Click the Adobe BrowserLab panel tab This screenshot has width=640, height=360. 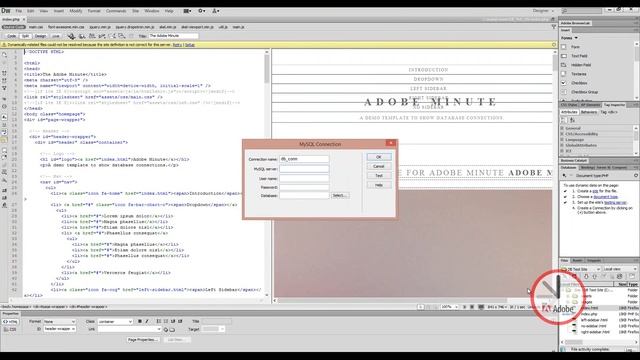click(575, 23)
